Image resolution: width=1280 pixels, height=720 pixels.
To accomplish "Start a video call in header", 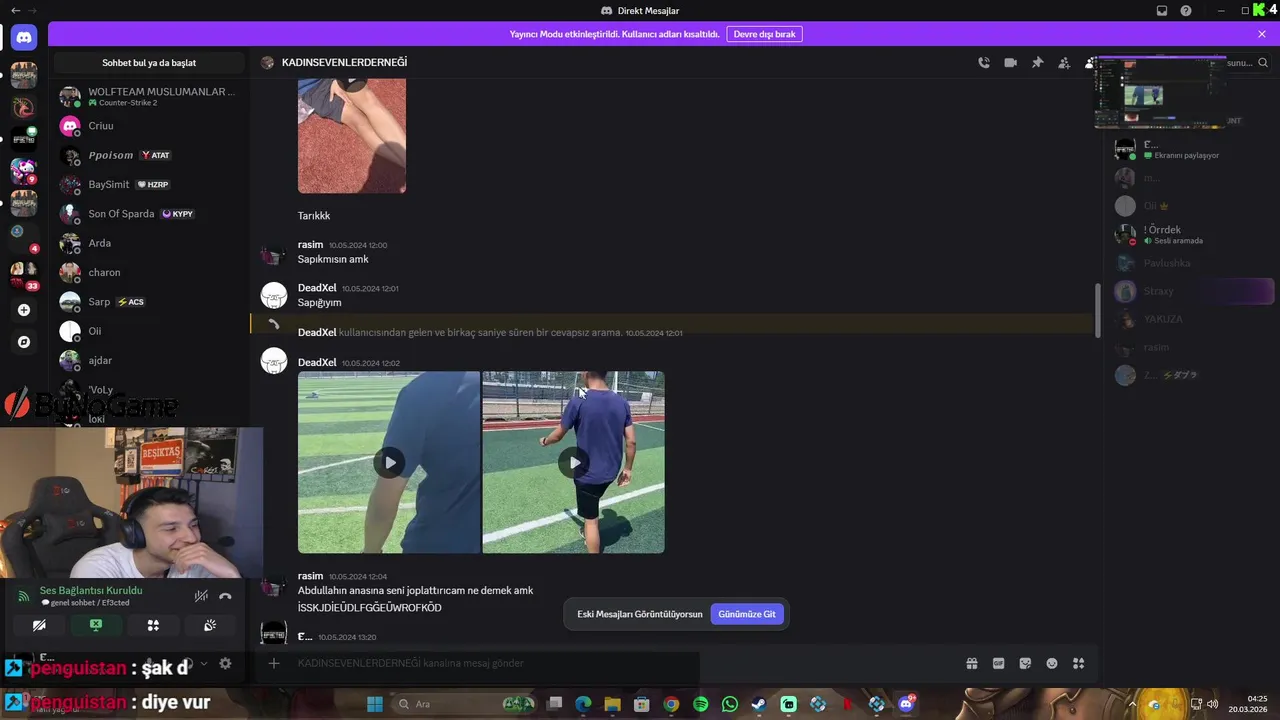I will tap(1011, 63).
